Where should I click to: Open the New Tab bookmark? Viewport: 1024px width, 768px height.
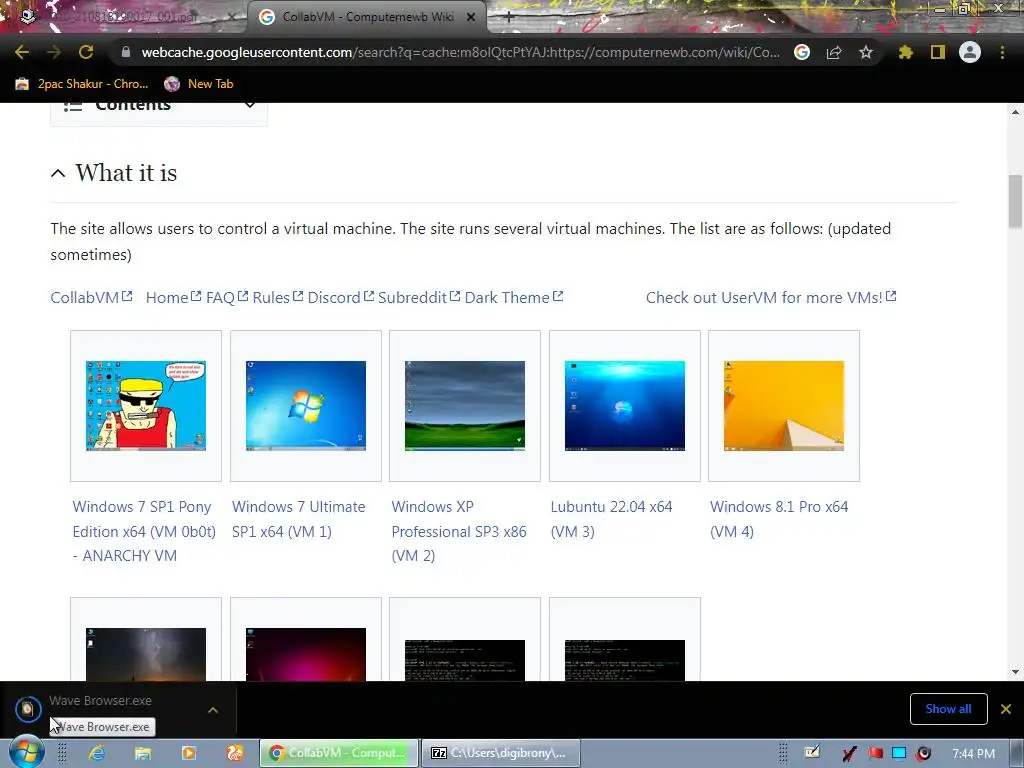pyautogui.click(x=199, y=84)
